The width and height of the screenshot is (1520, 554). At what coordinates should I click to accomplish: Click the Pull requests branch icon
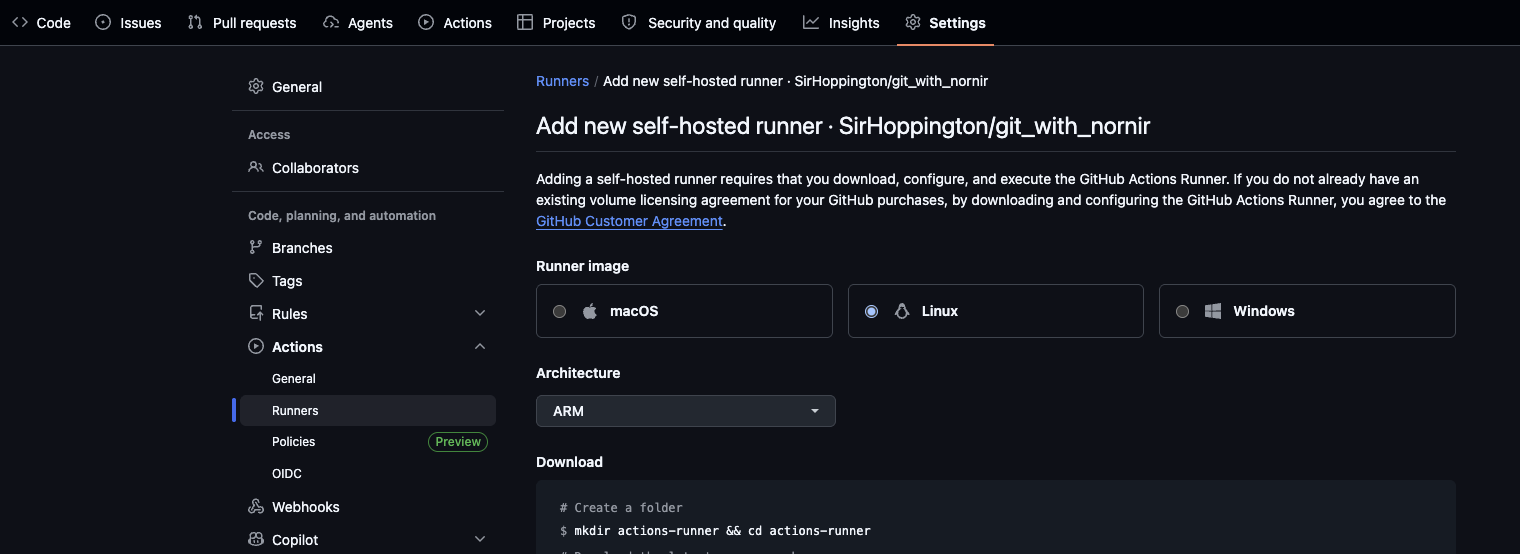click(195, 22)
